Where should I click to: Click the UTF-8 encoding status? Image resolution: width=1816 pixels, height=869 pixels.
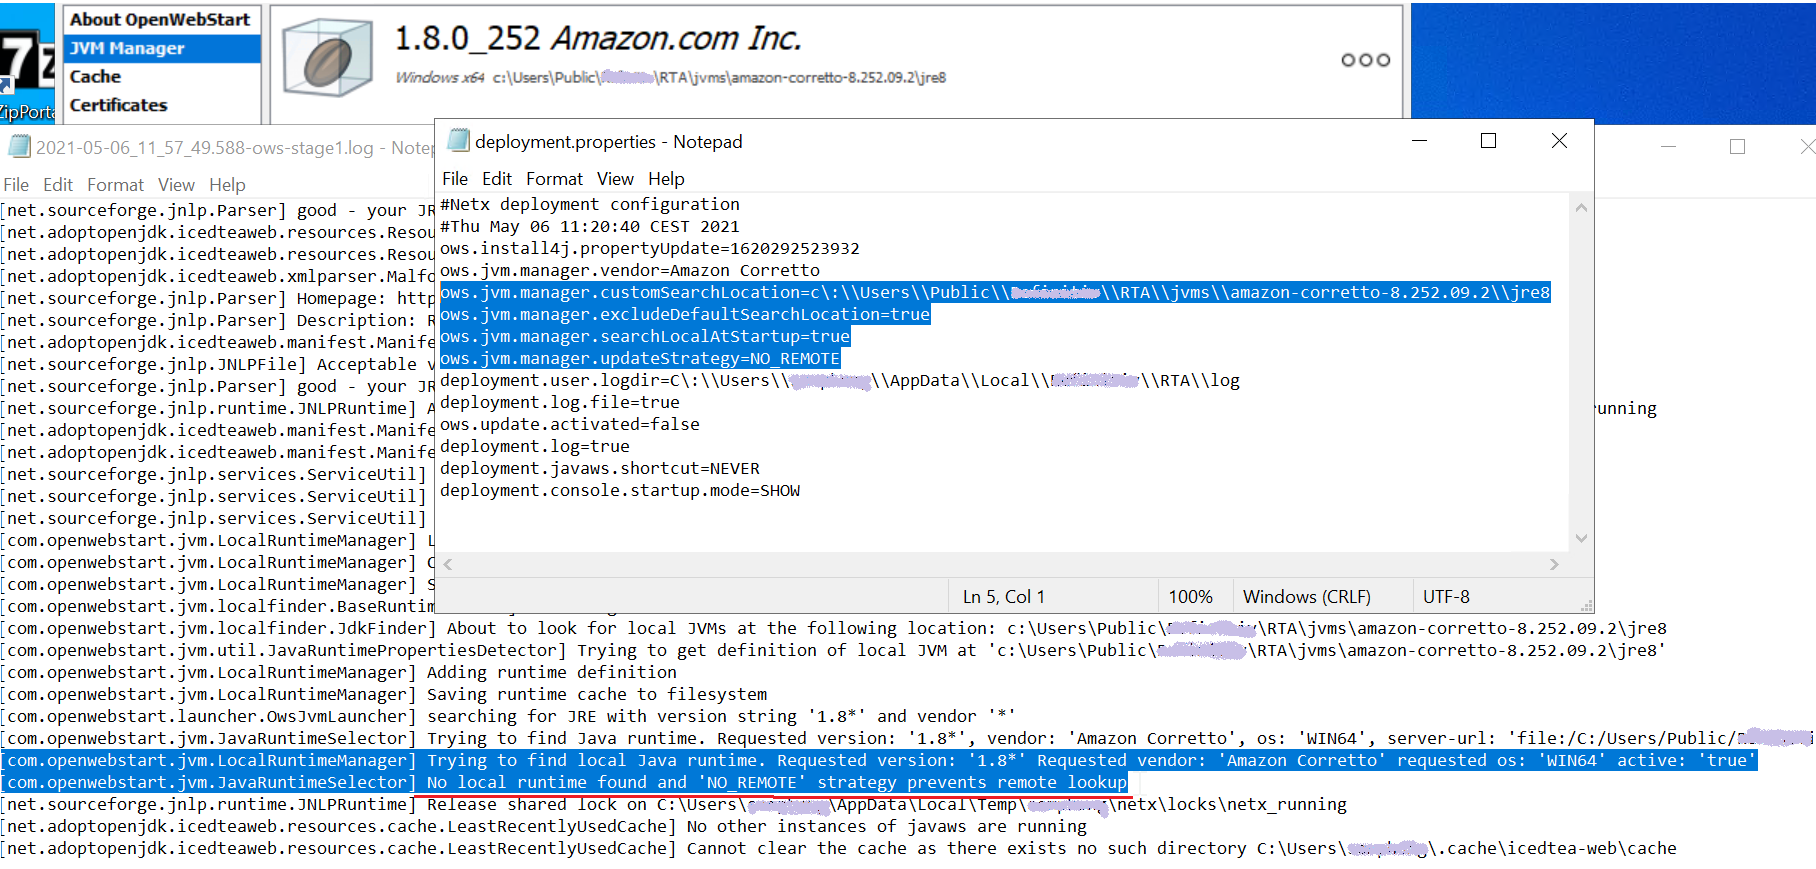tap(1446, 597)
